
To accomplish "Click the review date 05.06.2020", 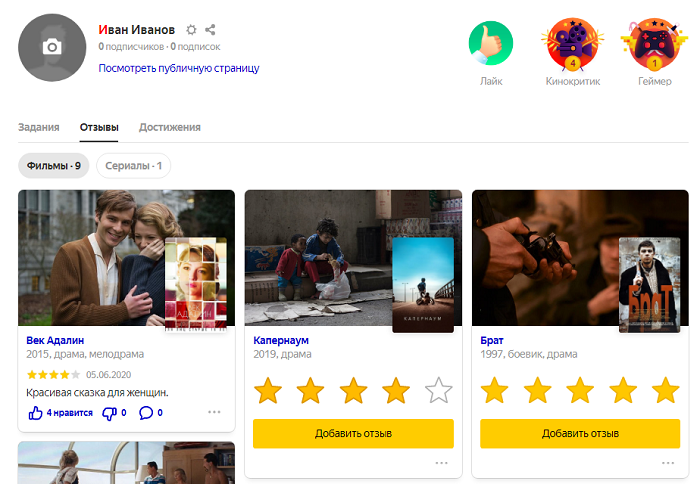I will (108, 375).
